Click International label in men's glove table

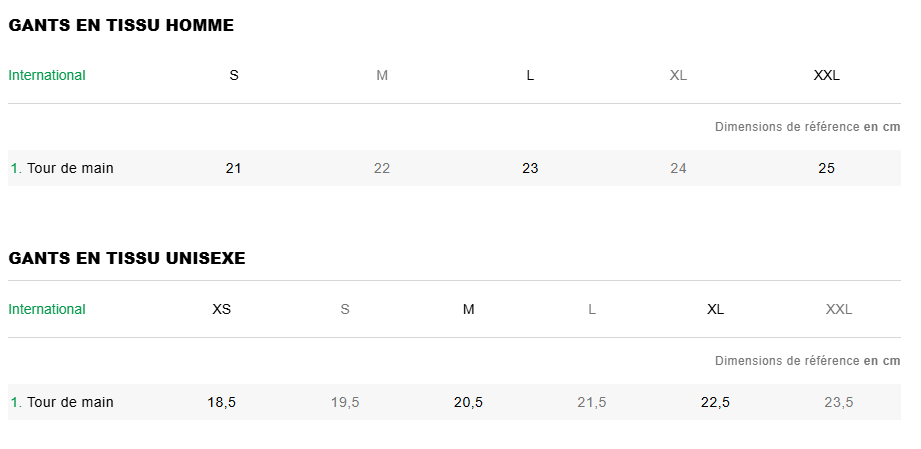[x=47, y=75]
